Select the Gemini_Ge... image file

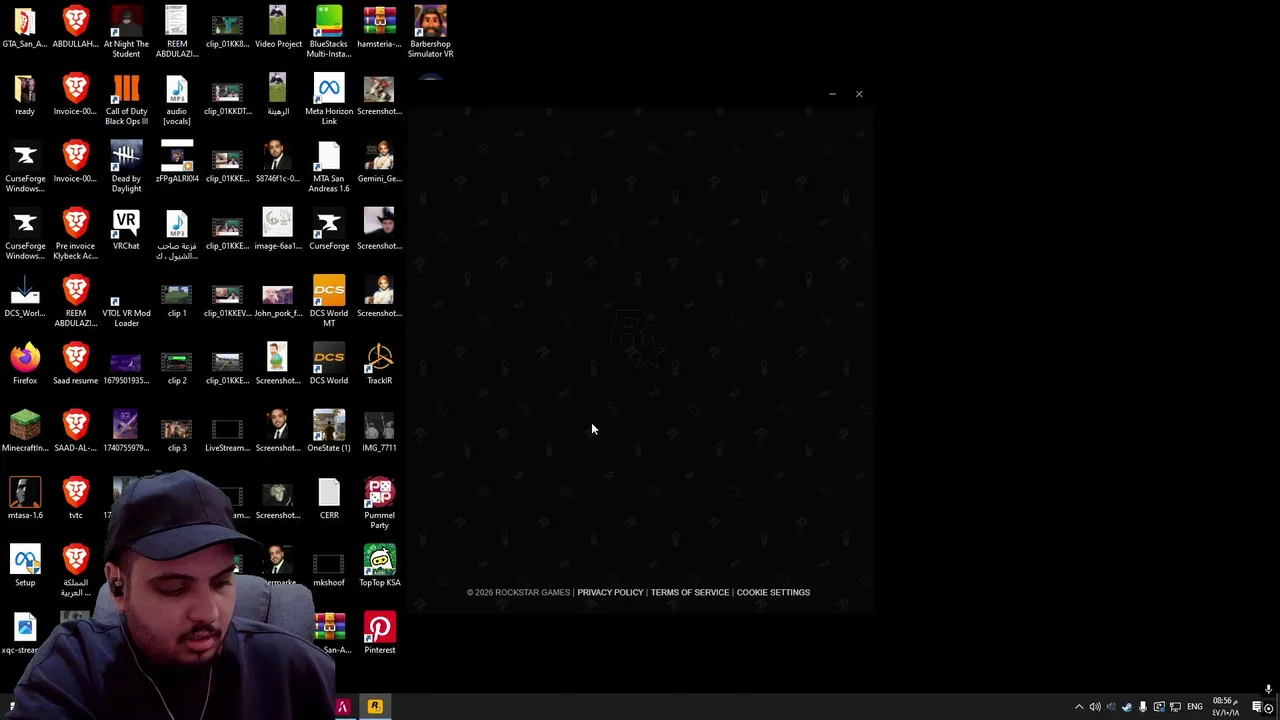coord(379,162)
